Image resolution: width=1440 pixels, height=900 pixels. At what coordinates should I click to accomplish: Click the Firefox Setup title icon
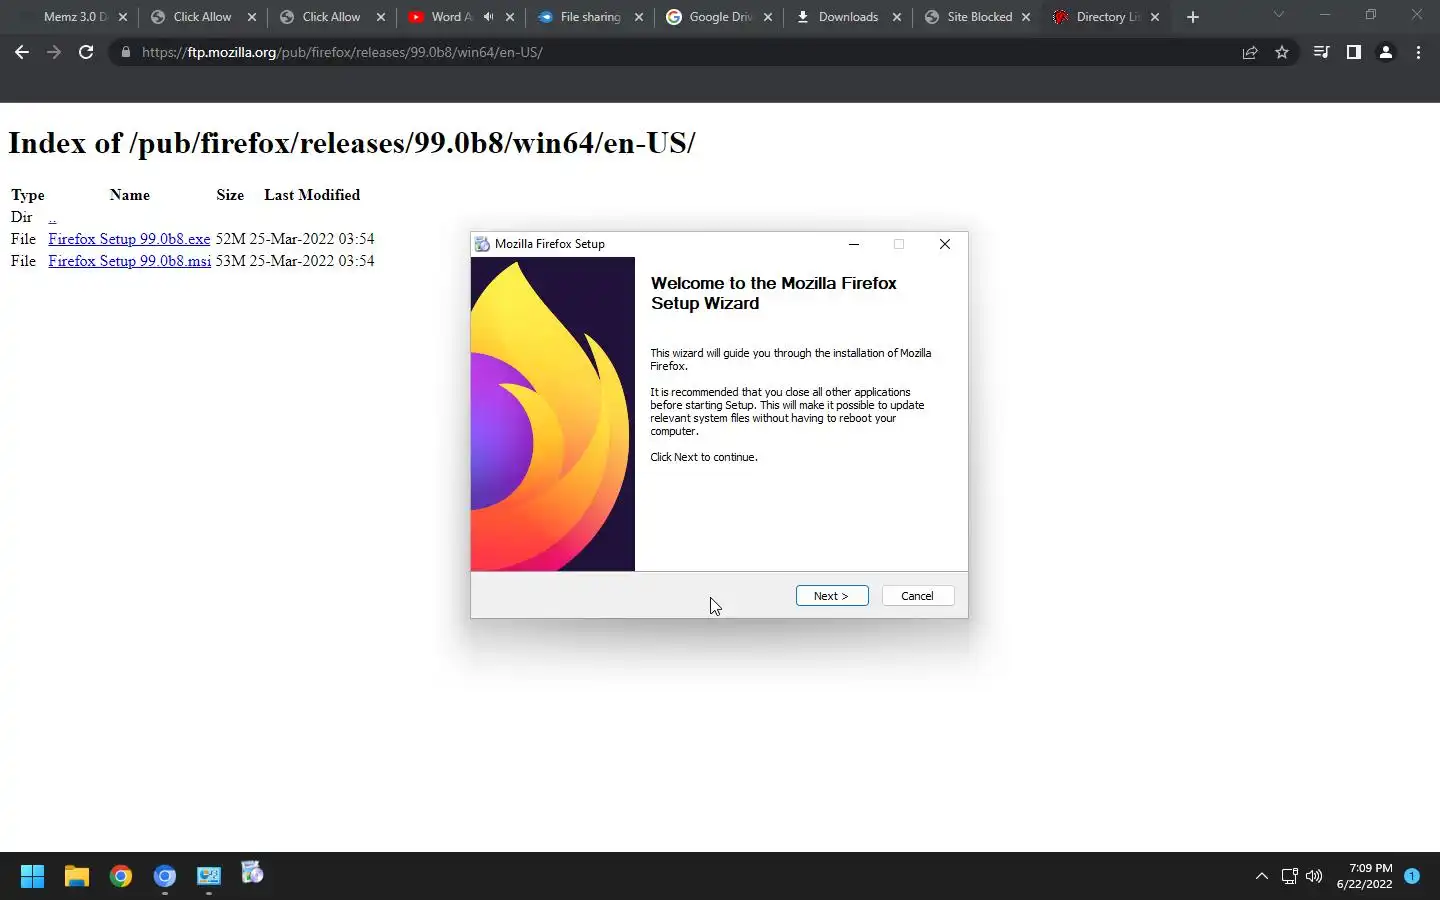482,244
